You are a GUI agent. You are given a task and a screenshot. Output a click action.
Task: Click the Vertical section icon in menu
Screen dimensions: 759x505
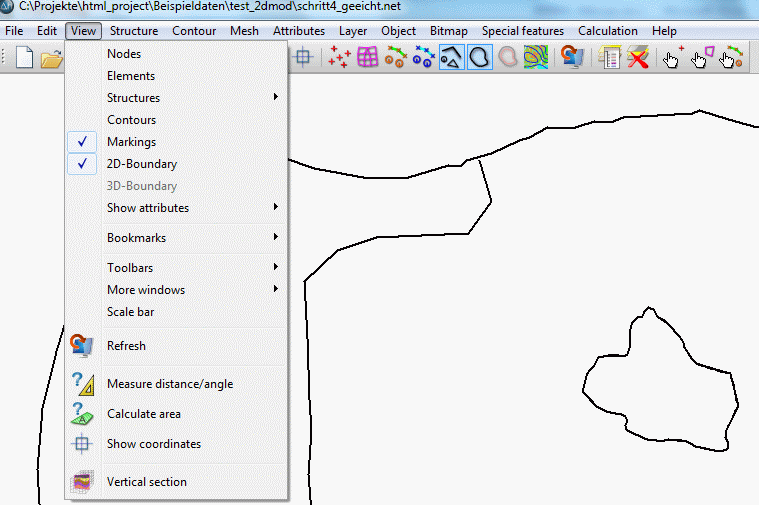pos(82,482)
